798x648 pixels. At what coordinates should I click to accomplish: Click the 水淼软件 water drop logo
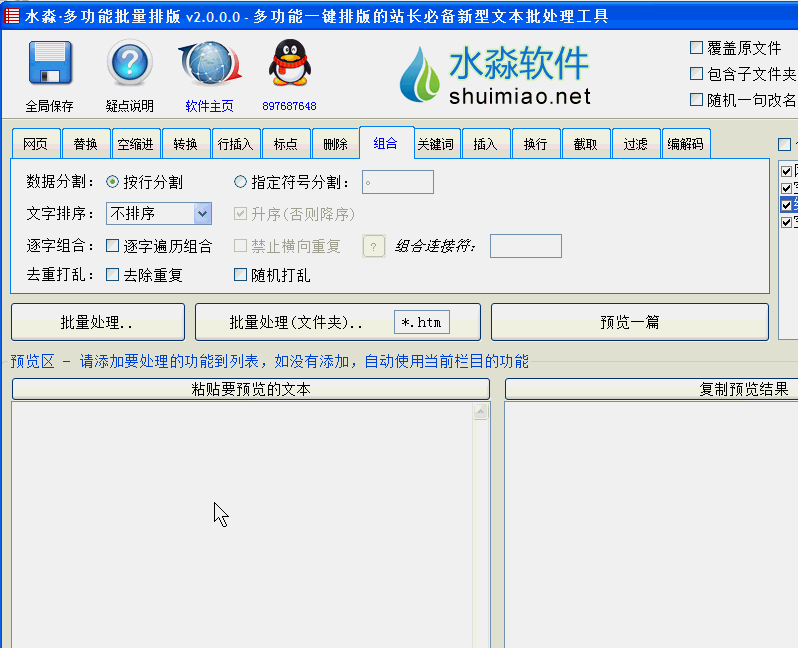click(420, 75)
